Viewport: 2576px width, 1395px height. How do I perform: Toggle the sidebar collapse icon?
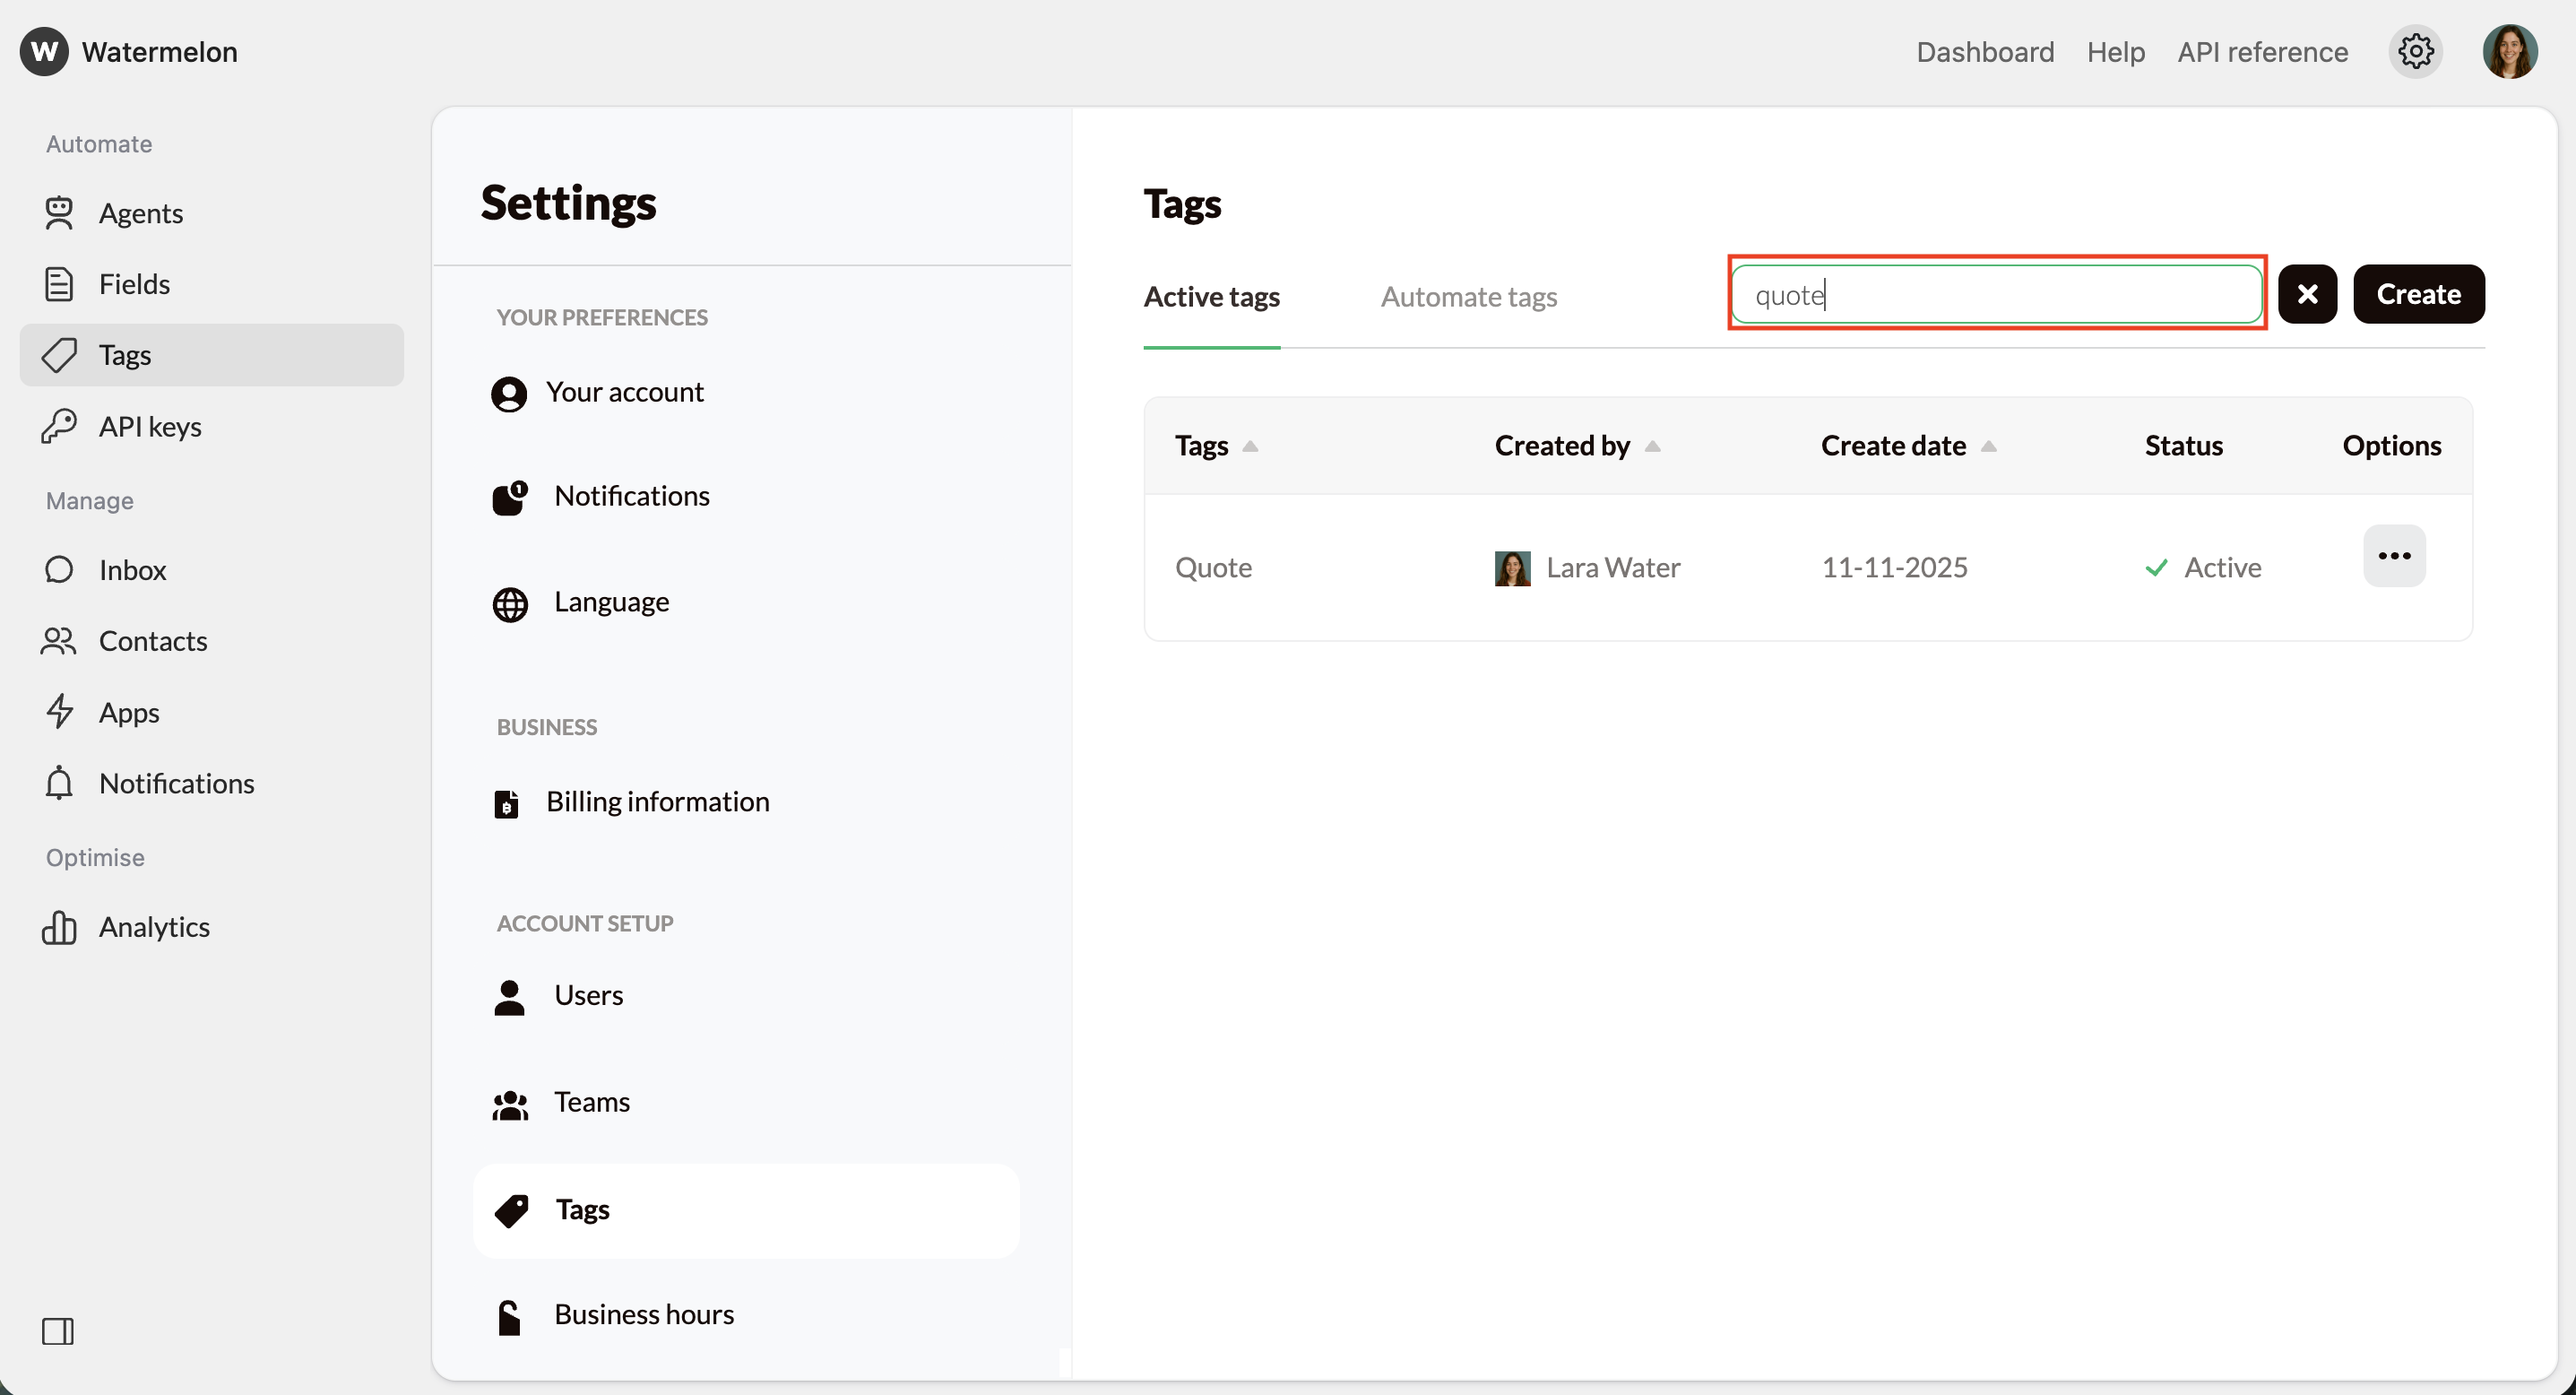pos(58,1331)
